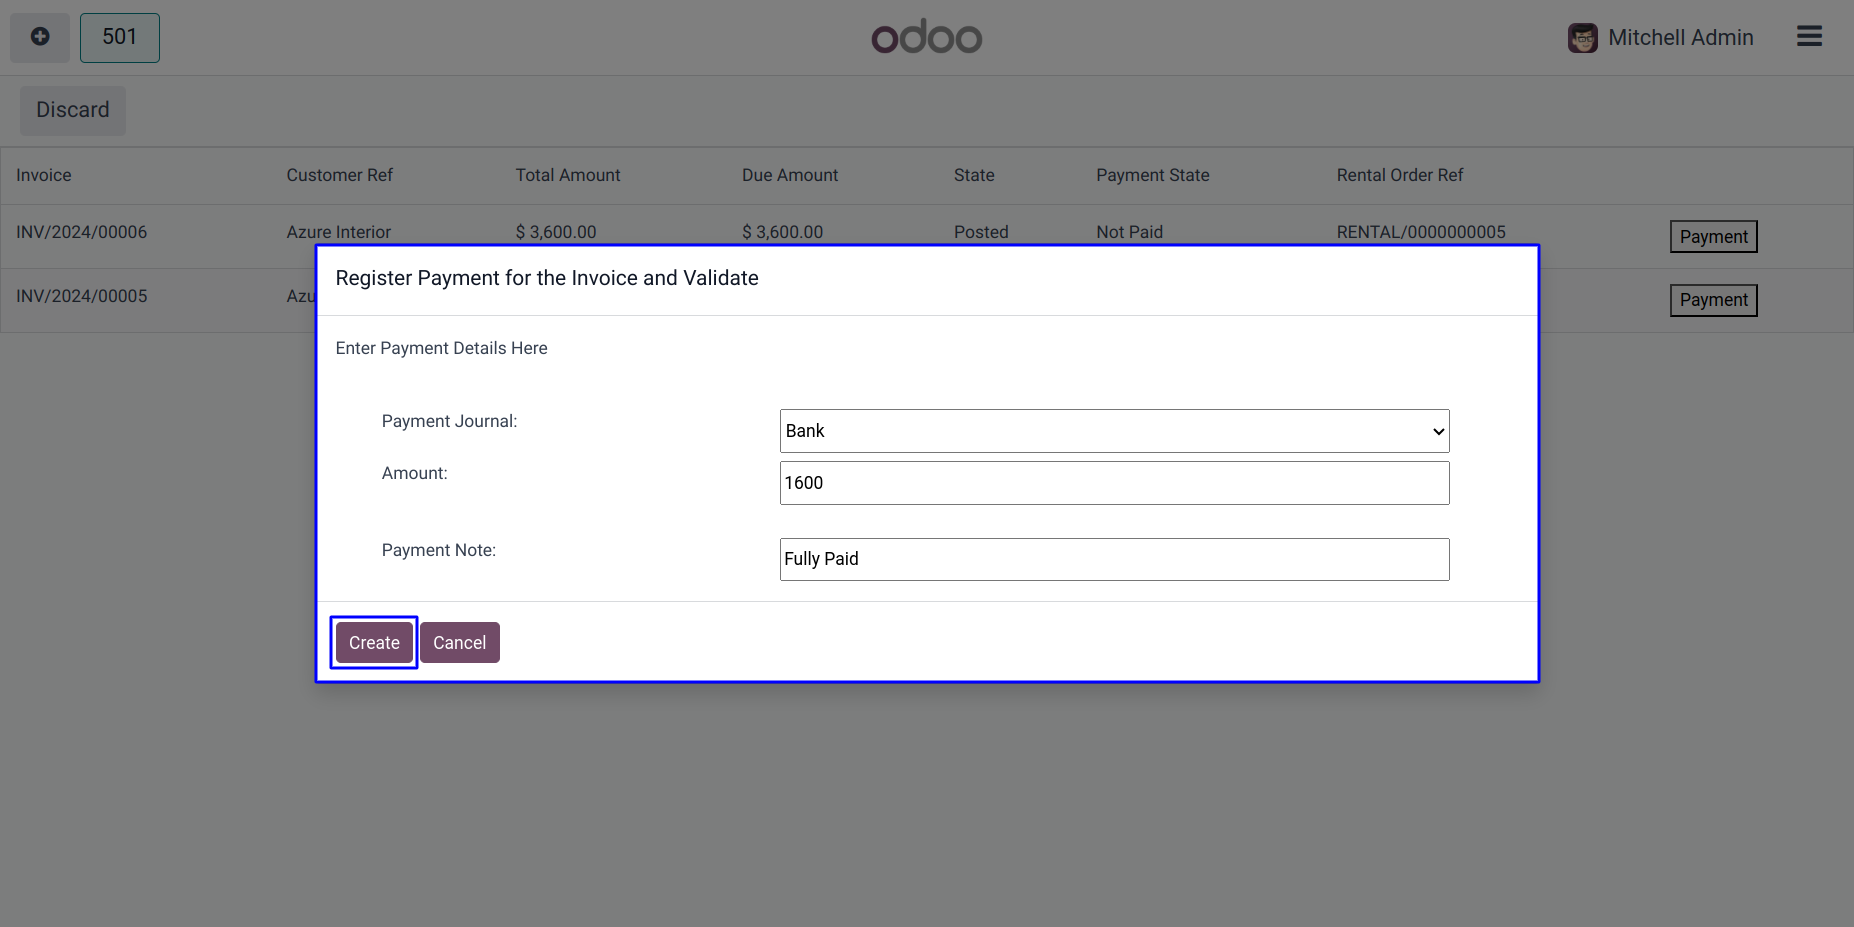Focus the Amount input field containing 1600
1854x927 pixels.
coord(1114,483)
